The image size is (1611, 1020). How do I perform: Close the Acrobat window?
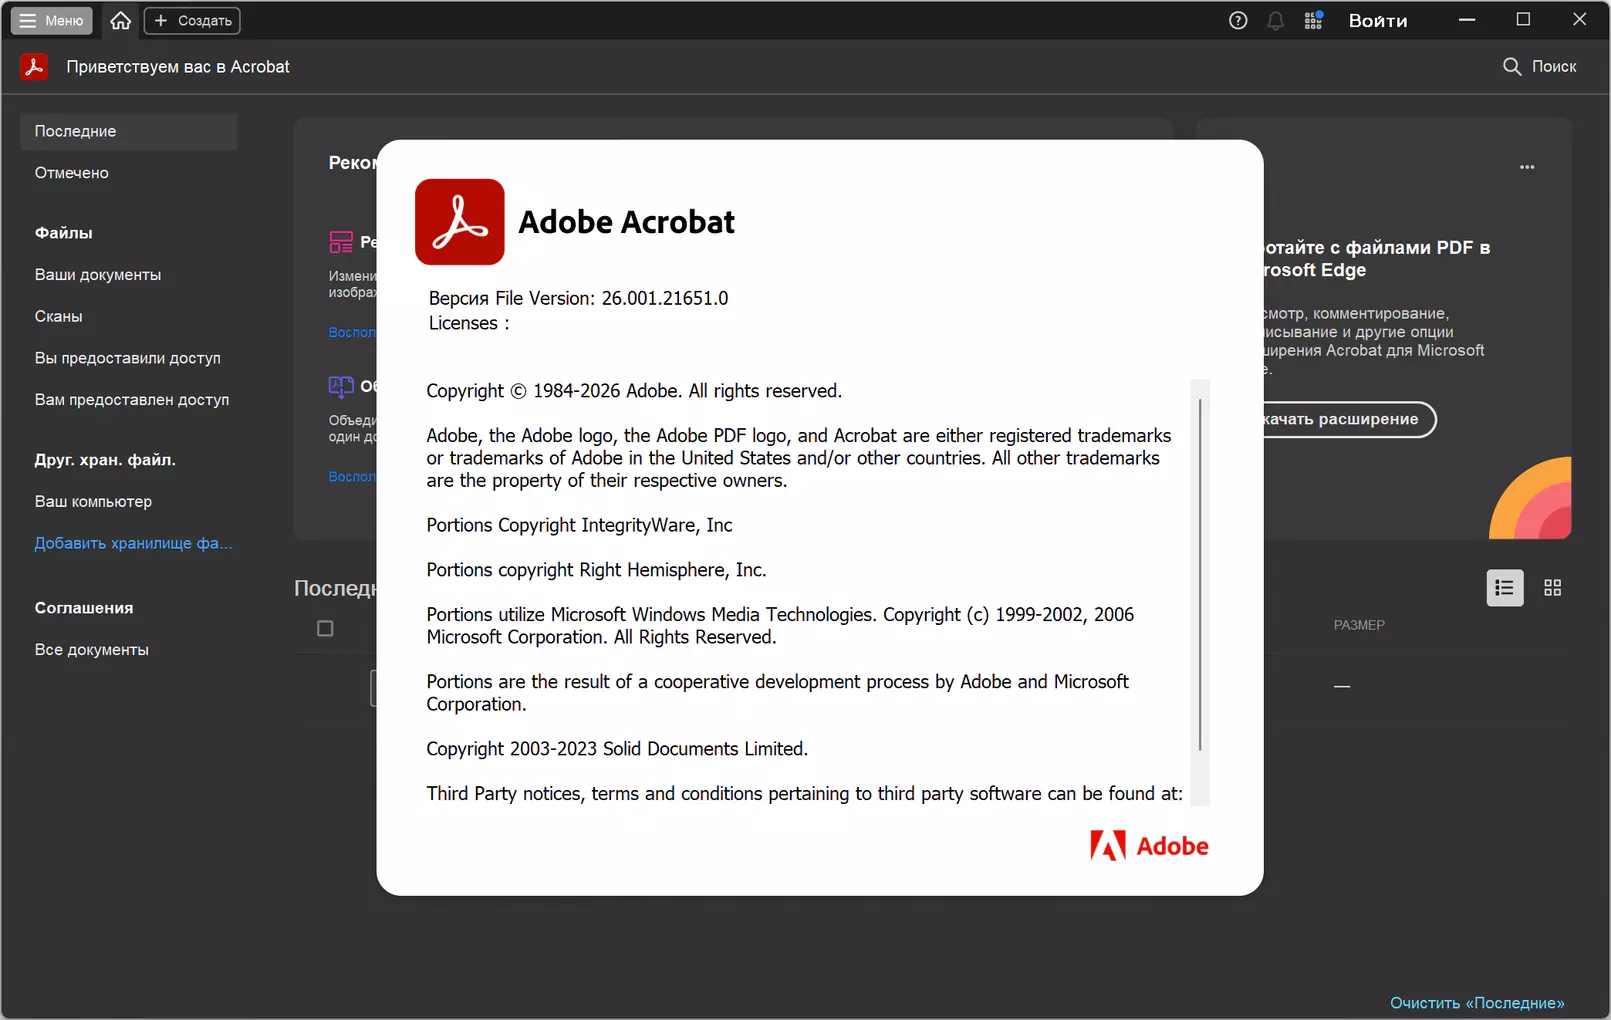coord(1580,20)
